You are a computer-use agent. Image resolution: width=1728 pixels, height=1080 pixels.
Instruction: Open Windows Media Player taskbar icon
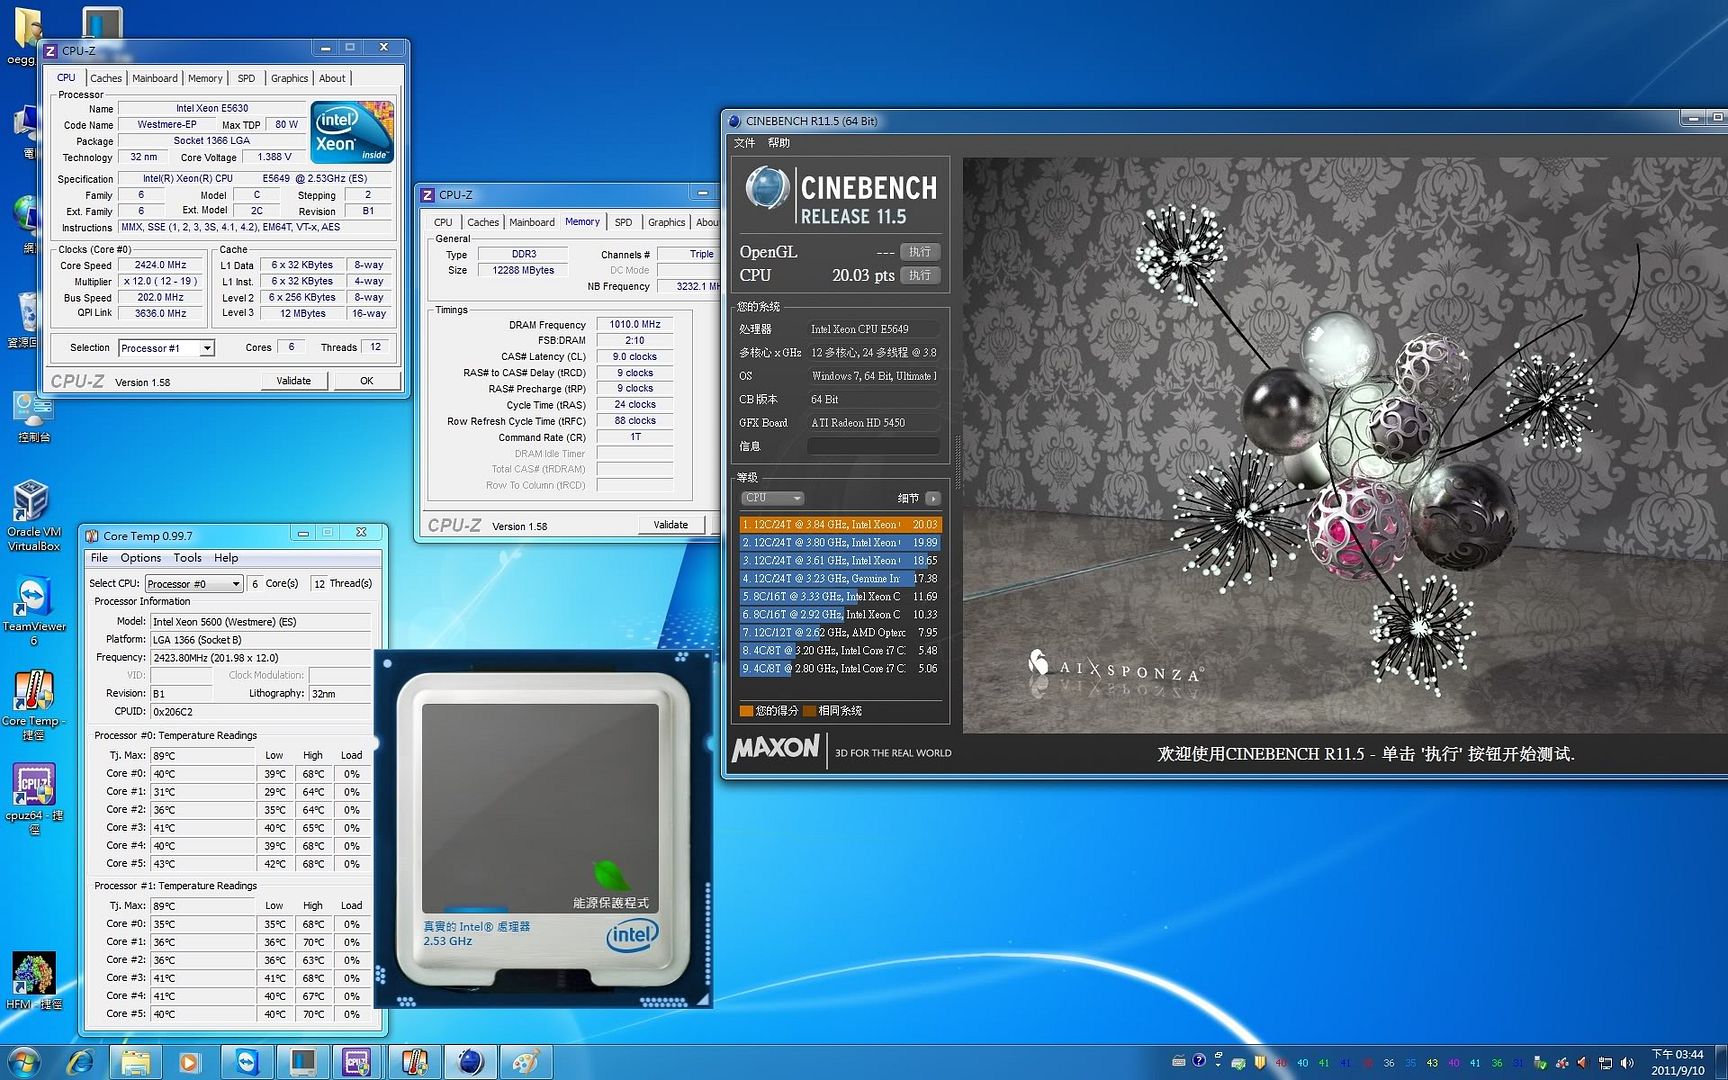[189, 1061]
